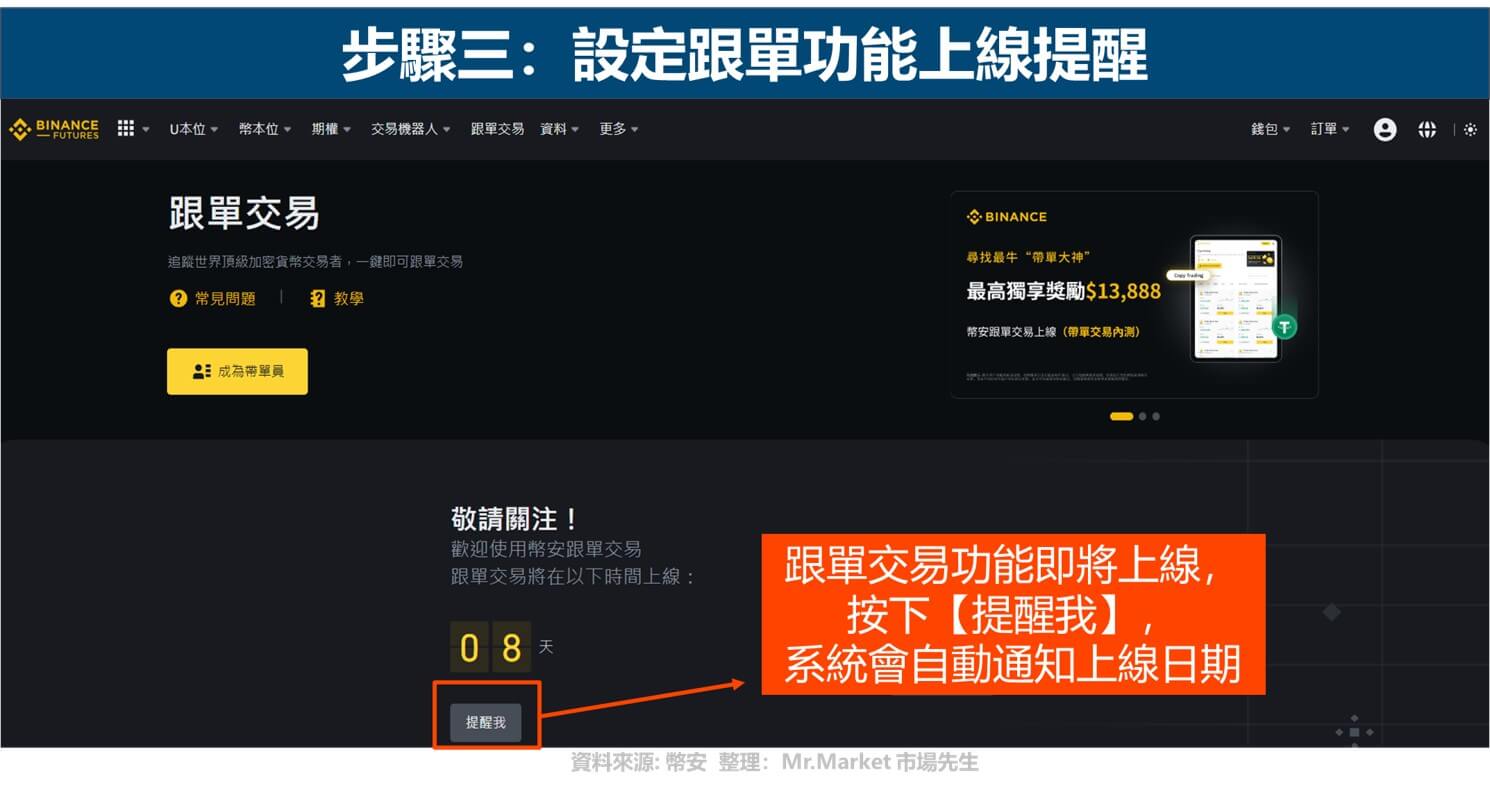The width and height of the screenshot is (1490, 787).
Task: Click the 敬請關注！ heading text
Action: click(515, 519)
